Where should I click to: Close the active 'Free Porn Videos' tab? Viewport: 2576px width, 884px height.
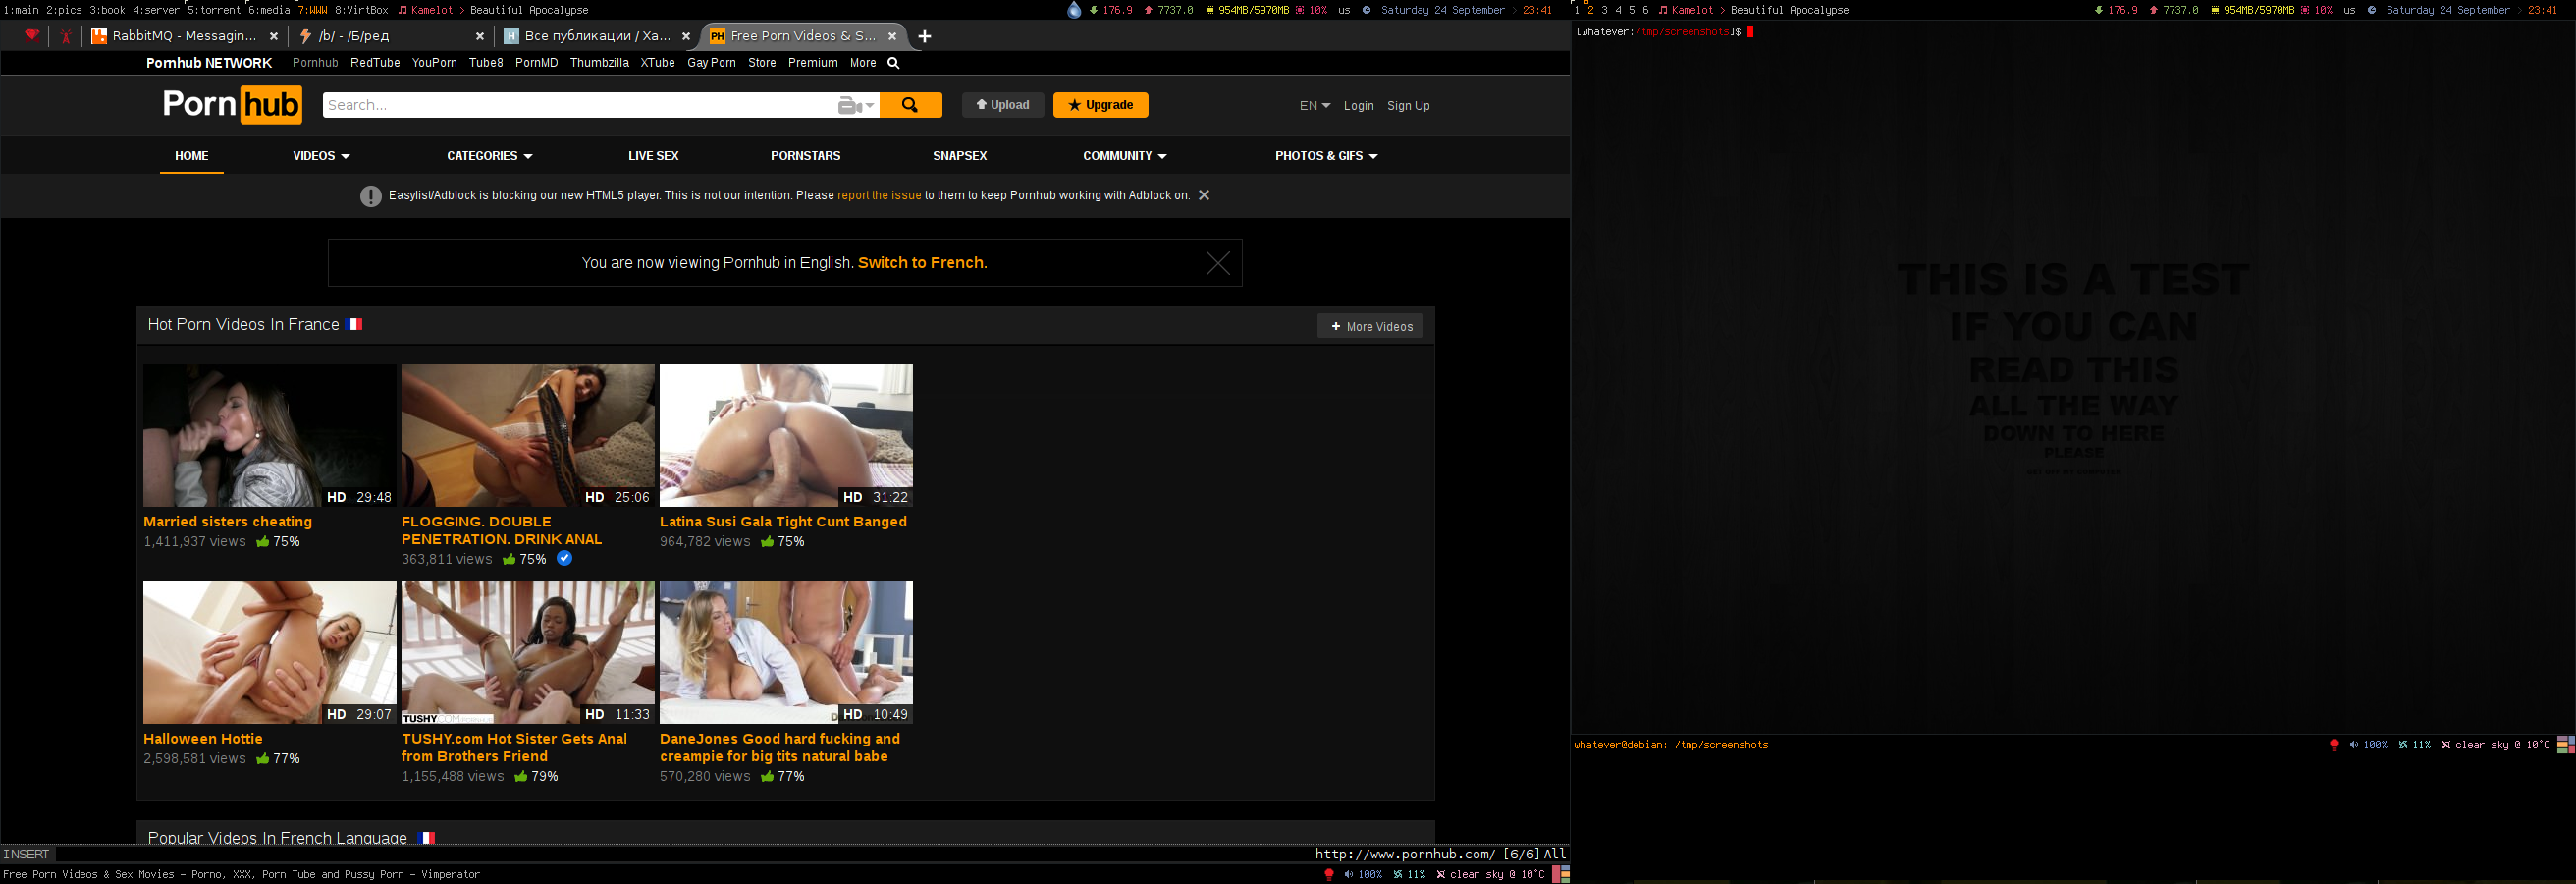[x=892, y=36]
